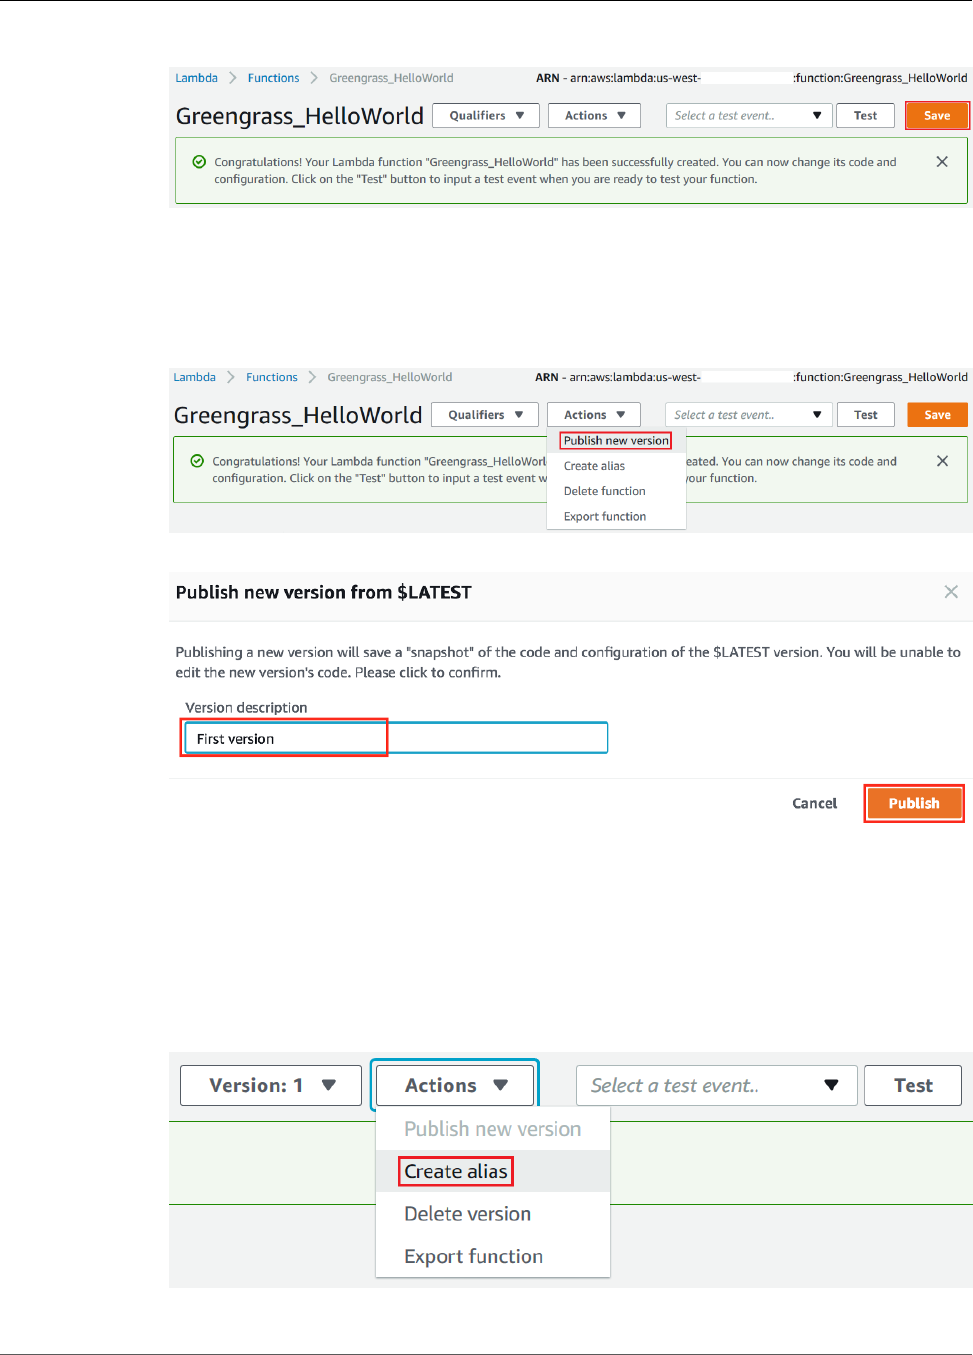Choose Publish new version from Actions menu
973x1355 pixels.
click(616, 441)
